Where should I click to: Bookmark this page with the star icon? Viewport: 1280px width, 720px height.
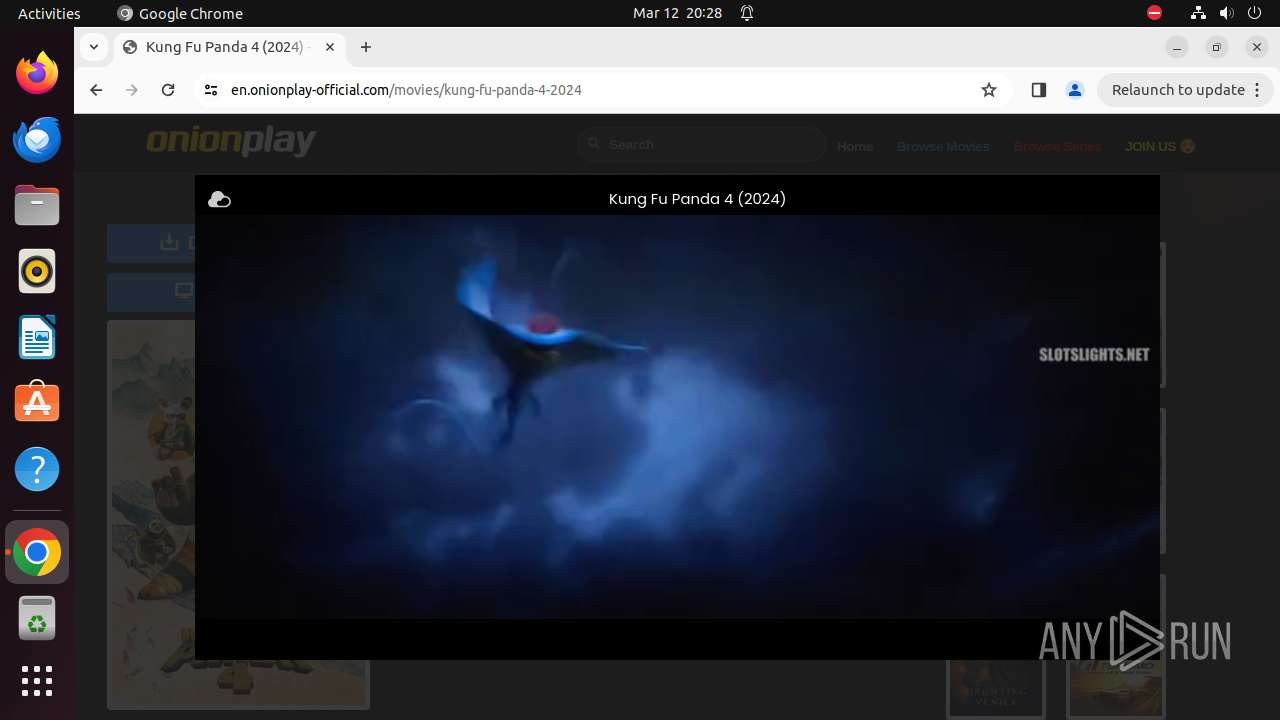pos(989,90)
